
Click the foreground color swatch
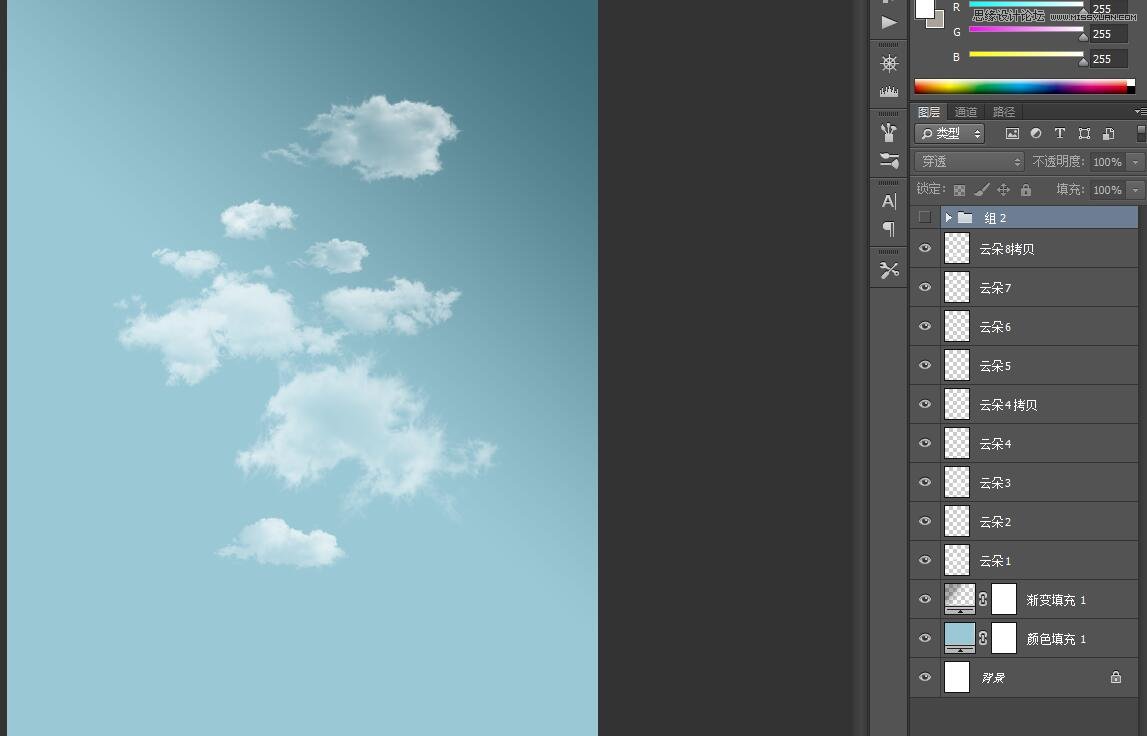click(x=924, y=9)
